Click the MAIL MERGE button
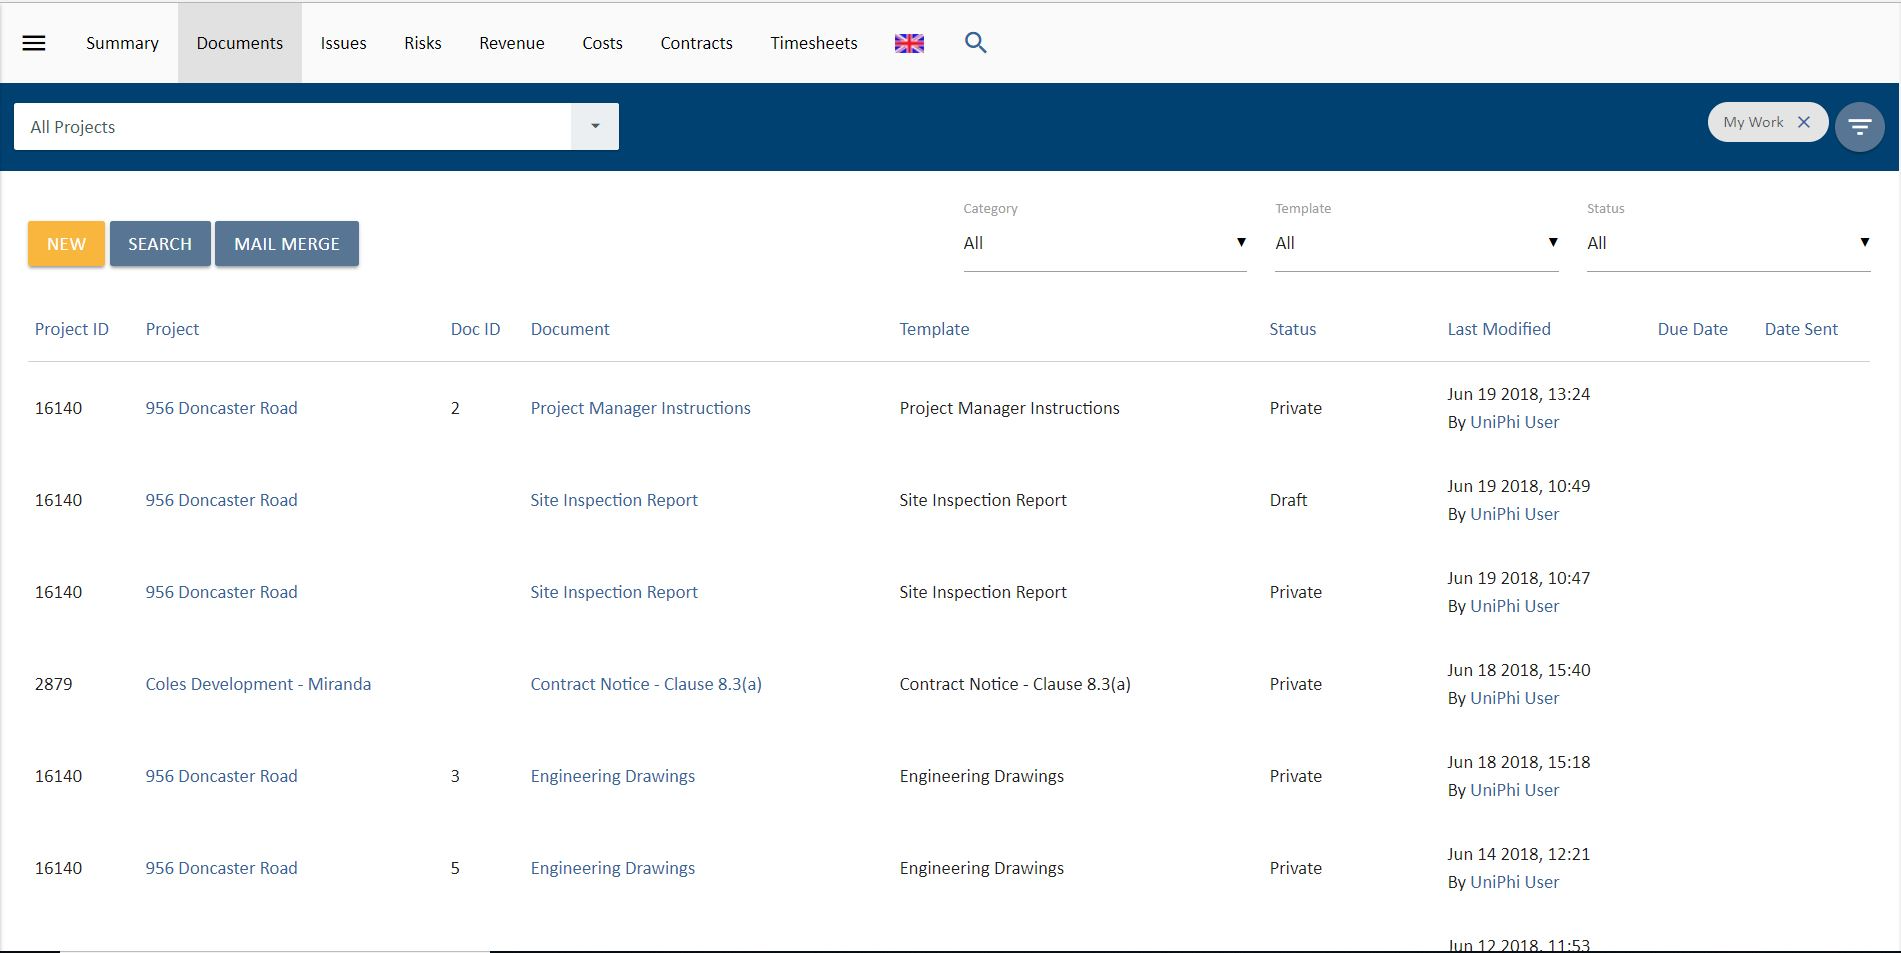The width and height of the screenshot is (1901, 953). click(x=287, y=244)
